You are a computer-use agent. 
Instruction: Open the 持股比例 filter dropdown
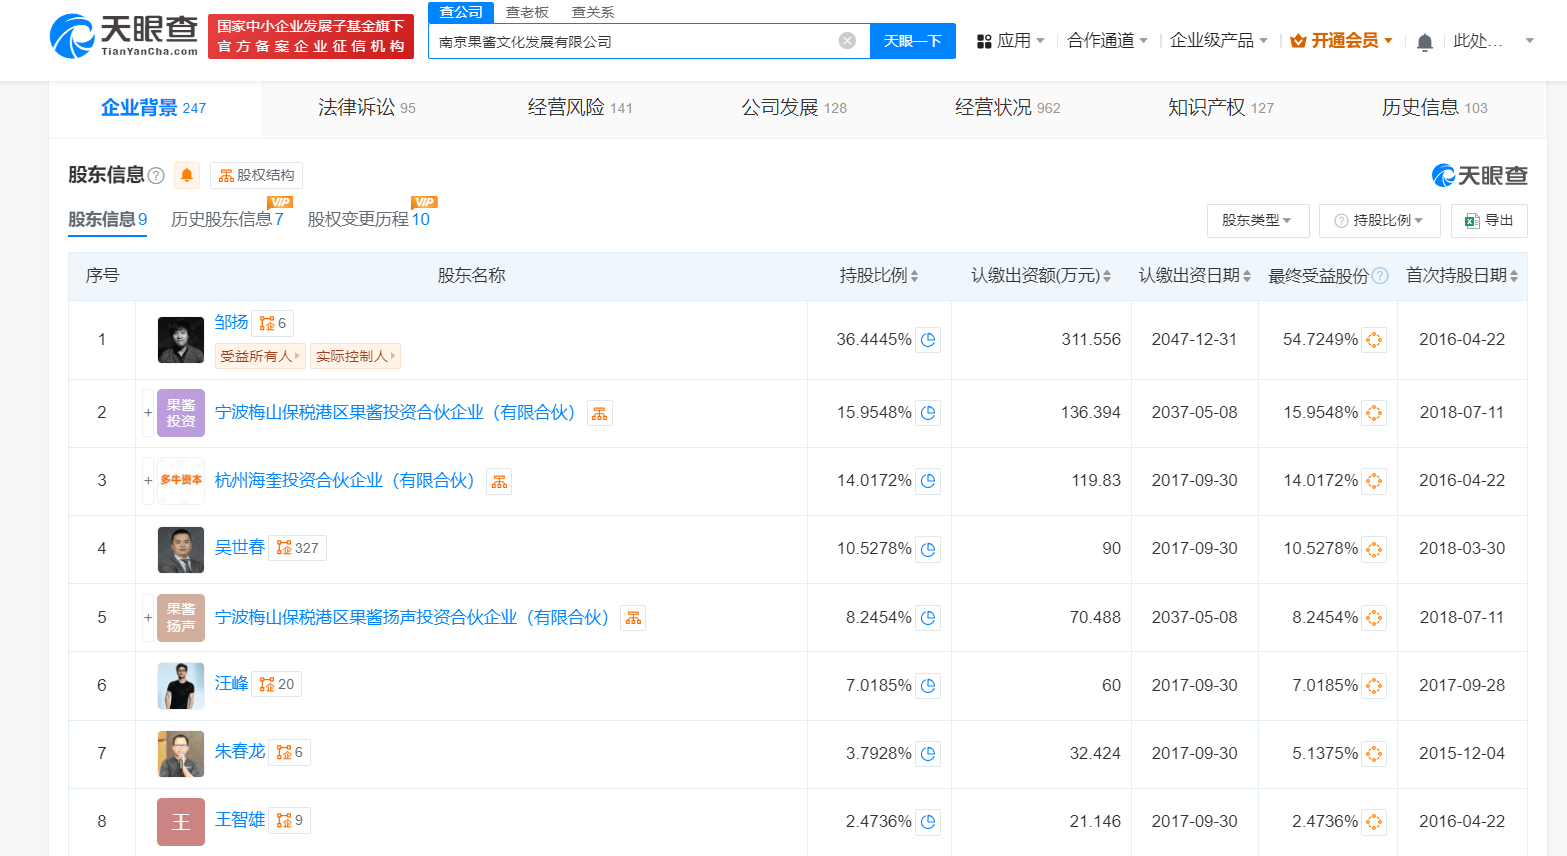[1379, 220]
